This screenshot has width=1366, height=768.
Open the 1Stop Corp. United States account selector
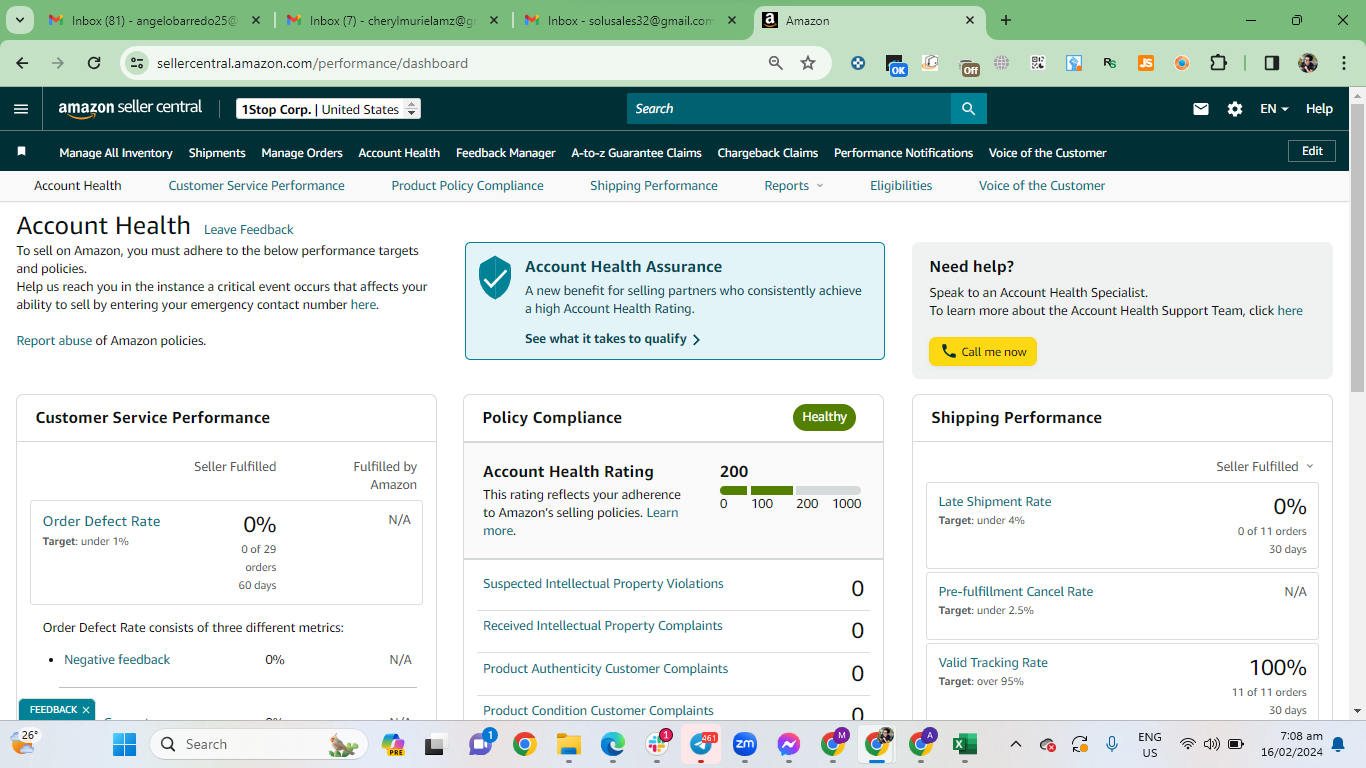click(x=328, y=109)
